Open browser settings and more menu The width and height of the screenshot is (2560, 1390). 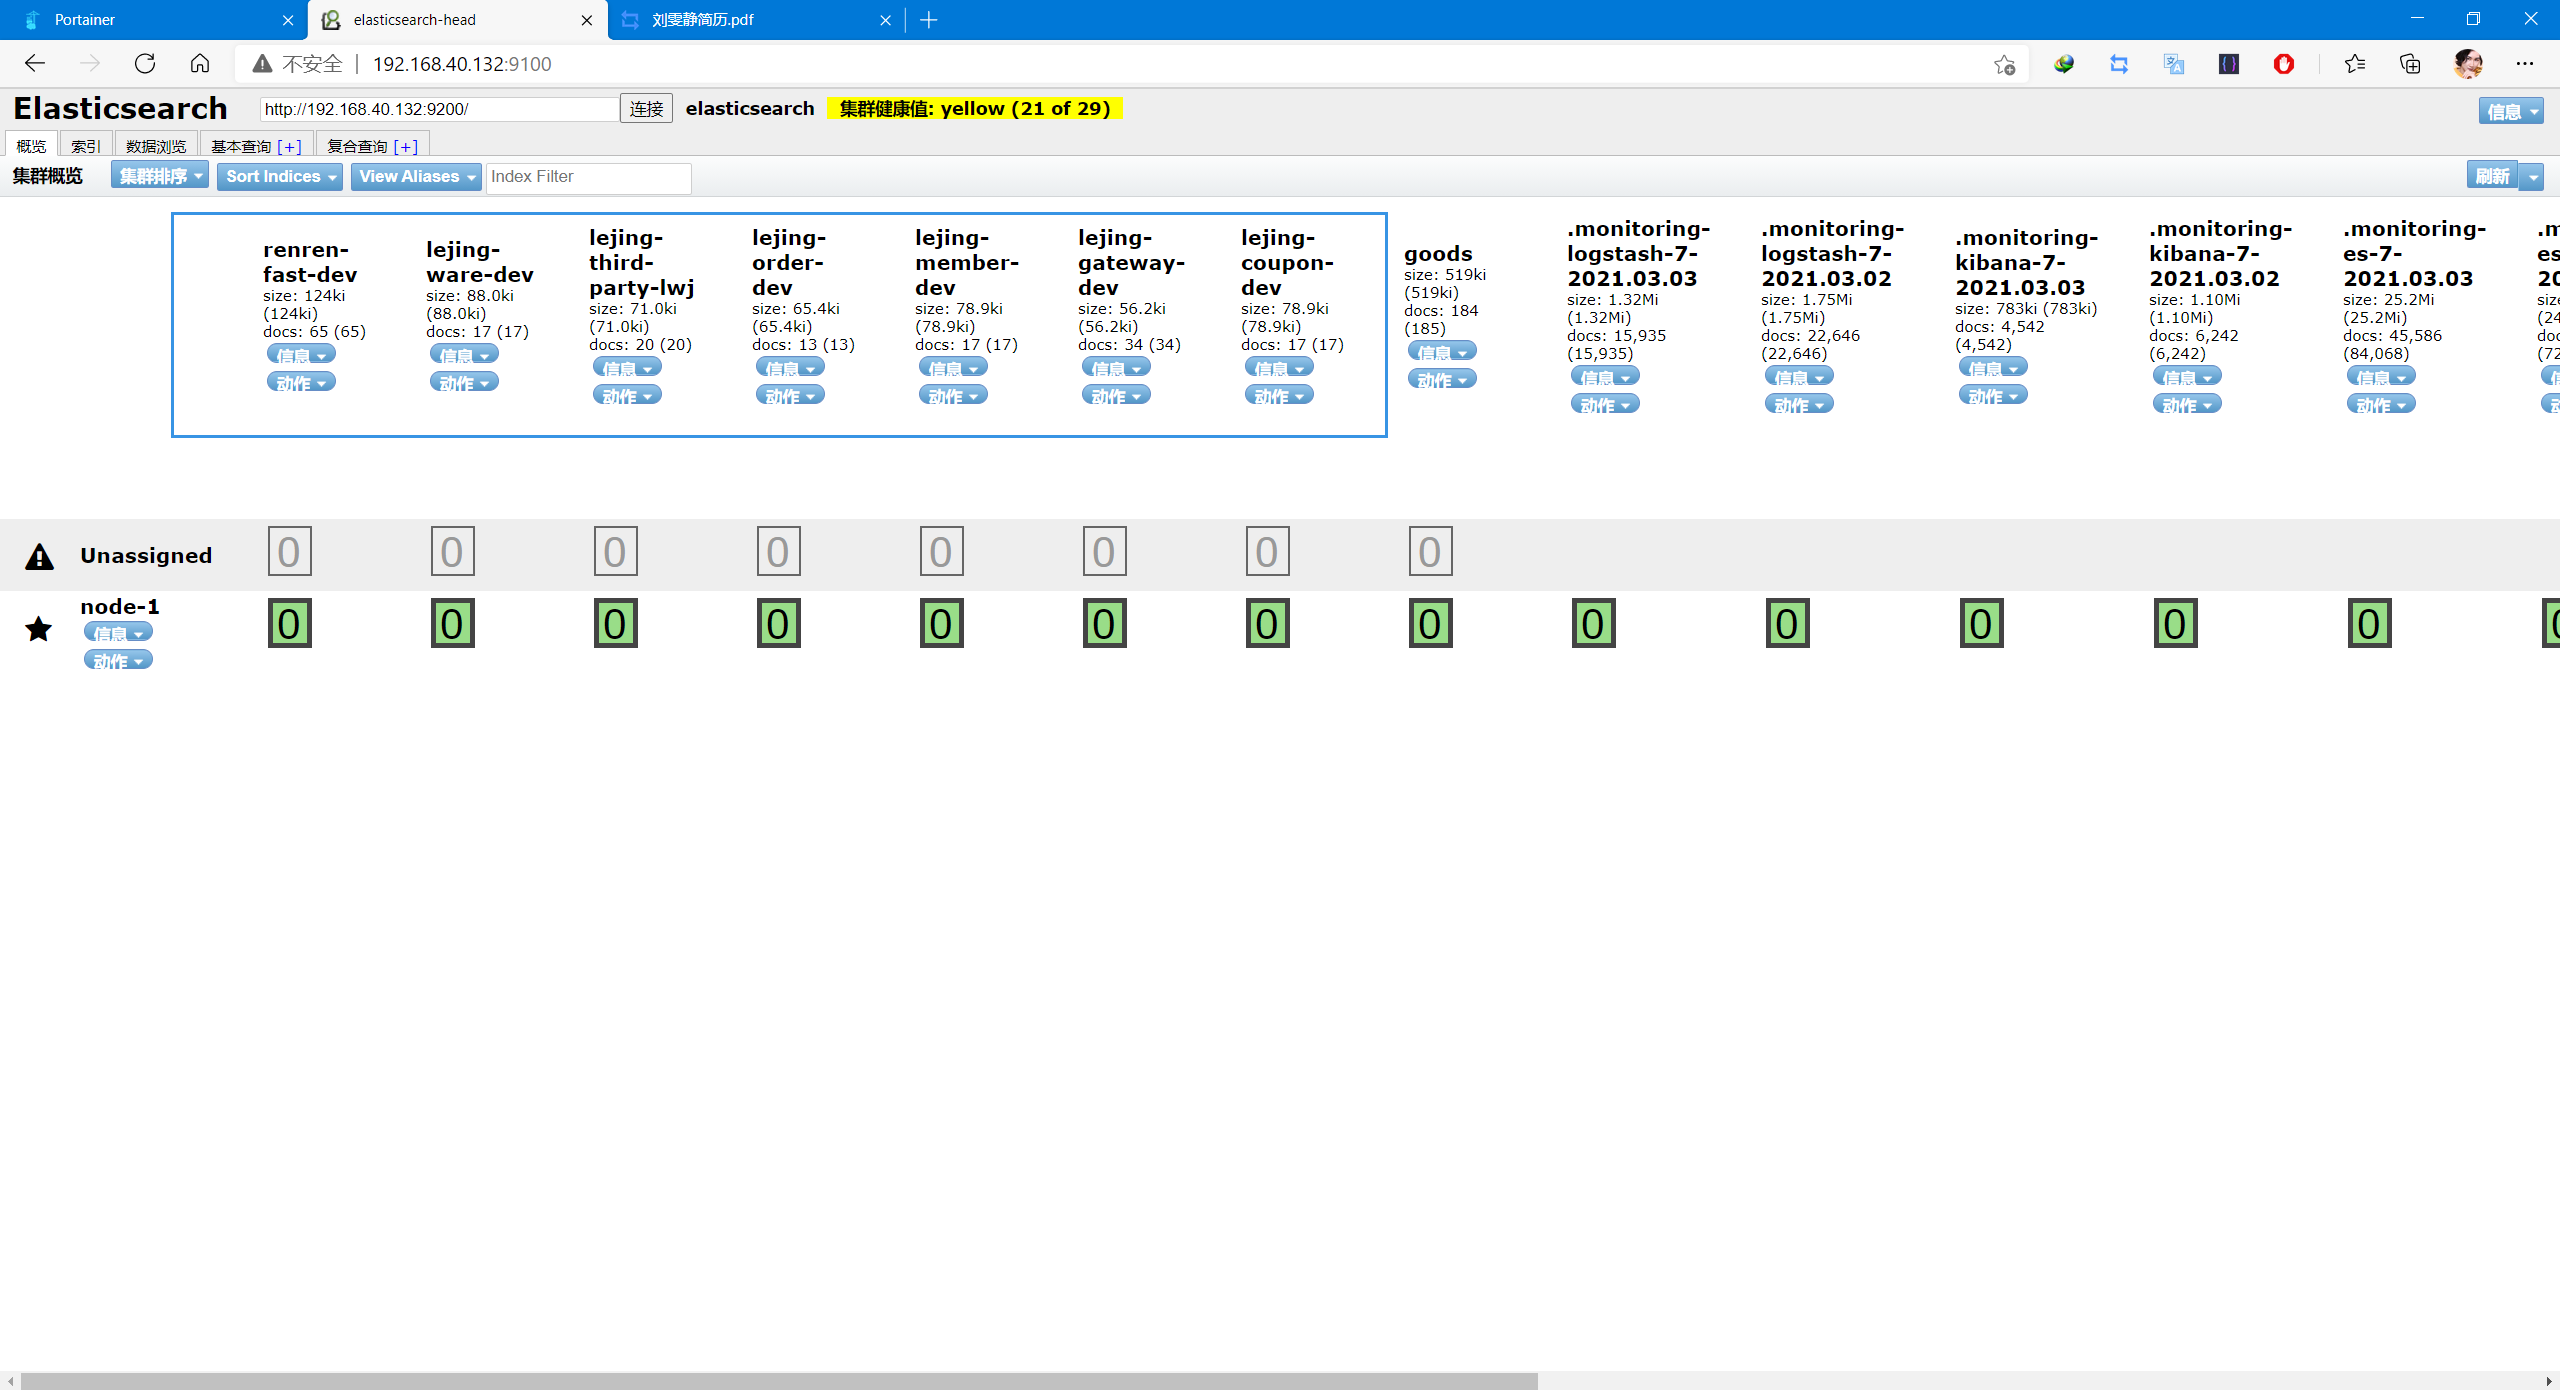pos(2525,64)
